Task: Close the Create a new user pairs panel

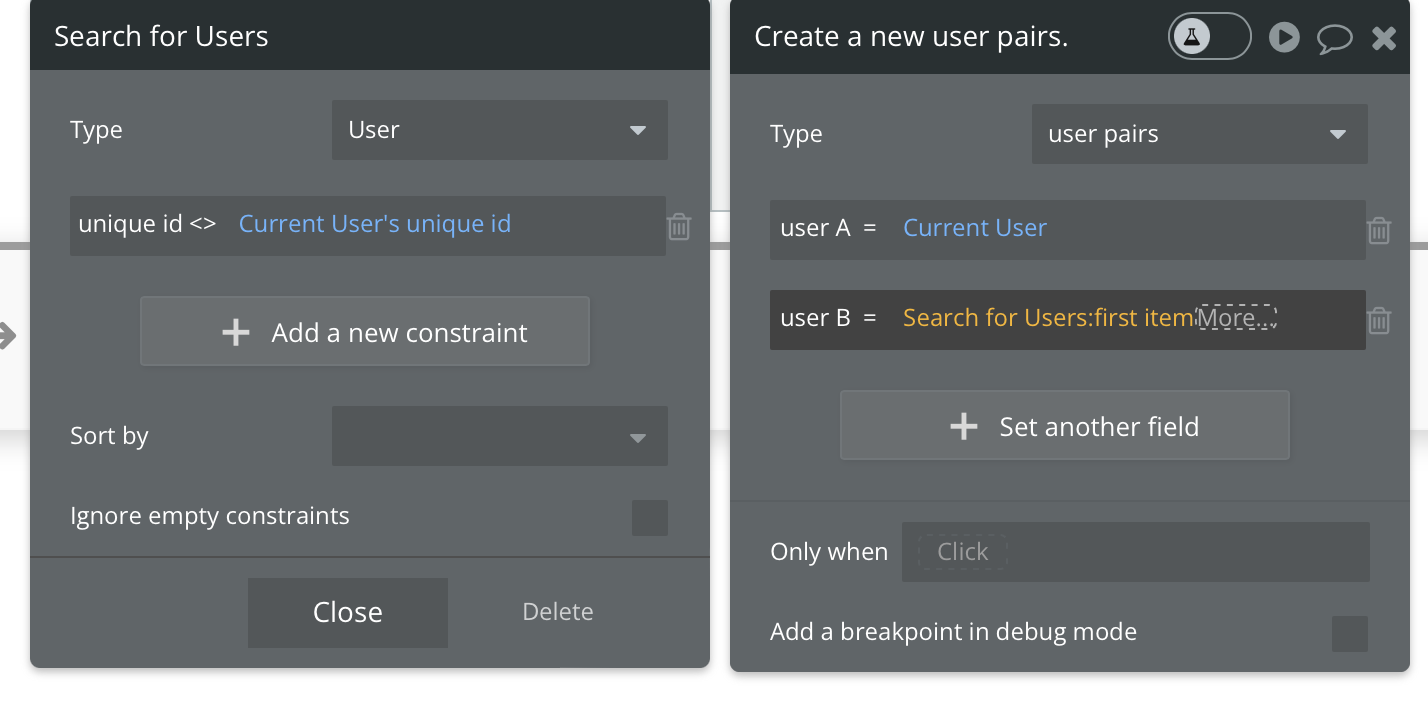Action: click(x=1384, y=39)
